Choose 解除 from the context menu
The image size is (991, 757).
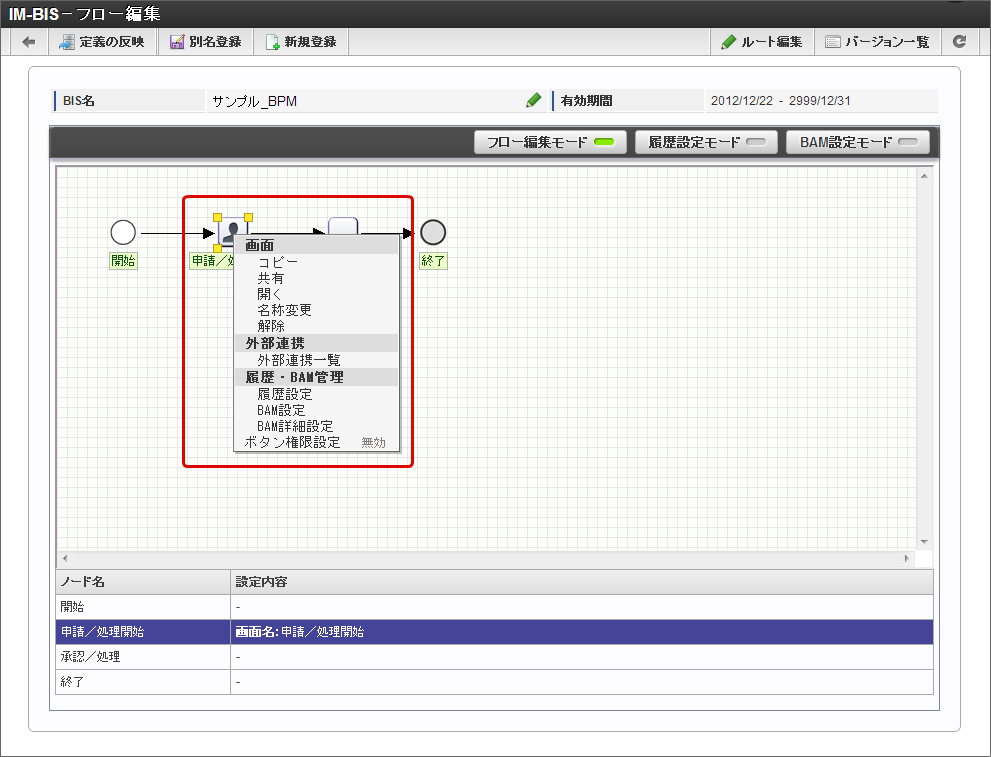(316, 326)
